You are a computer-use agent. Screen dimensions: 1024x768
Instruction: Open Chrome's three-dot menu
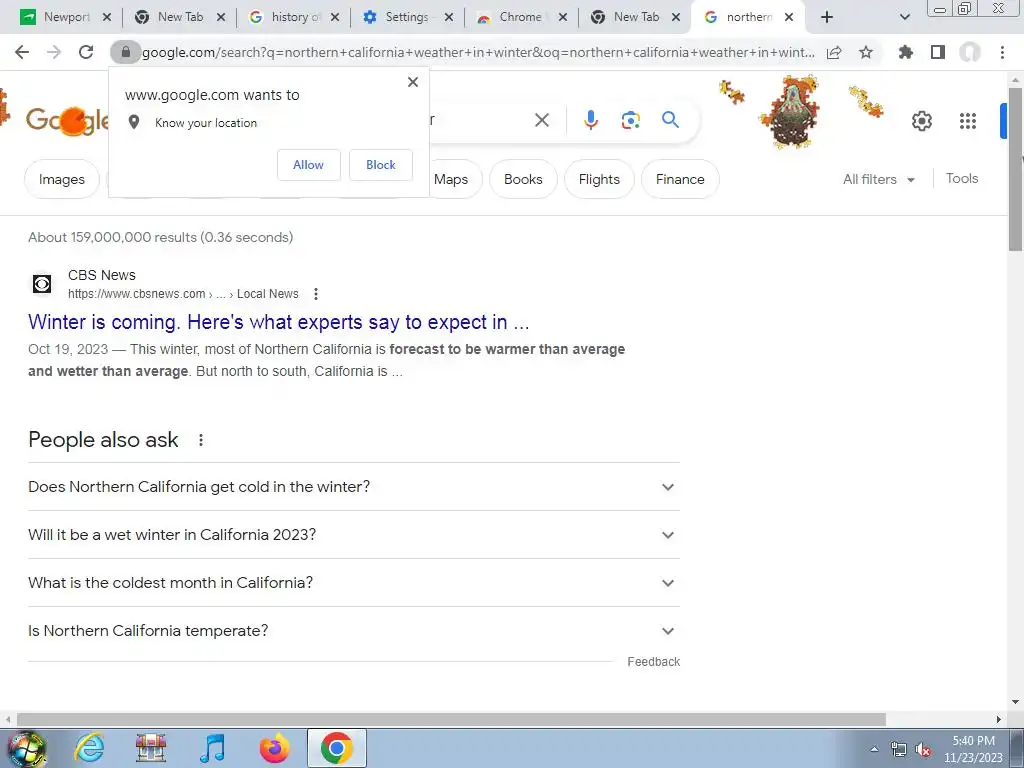(1002, 52)
